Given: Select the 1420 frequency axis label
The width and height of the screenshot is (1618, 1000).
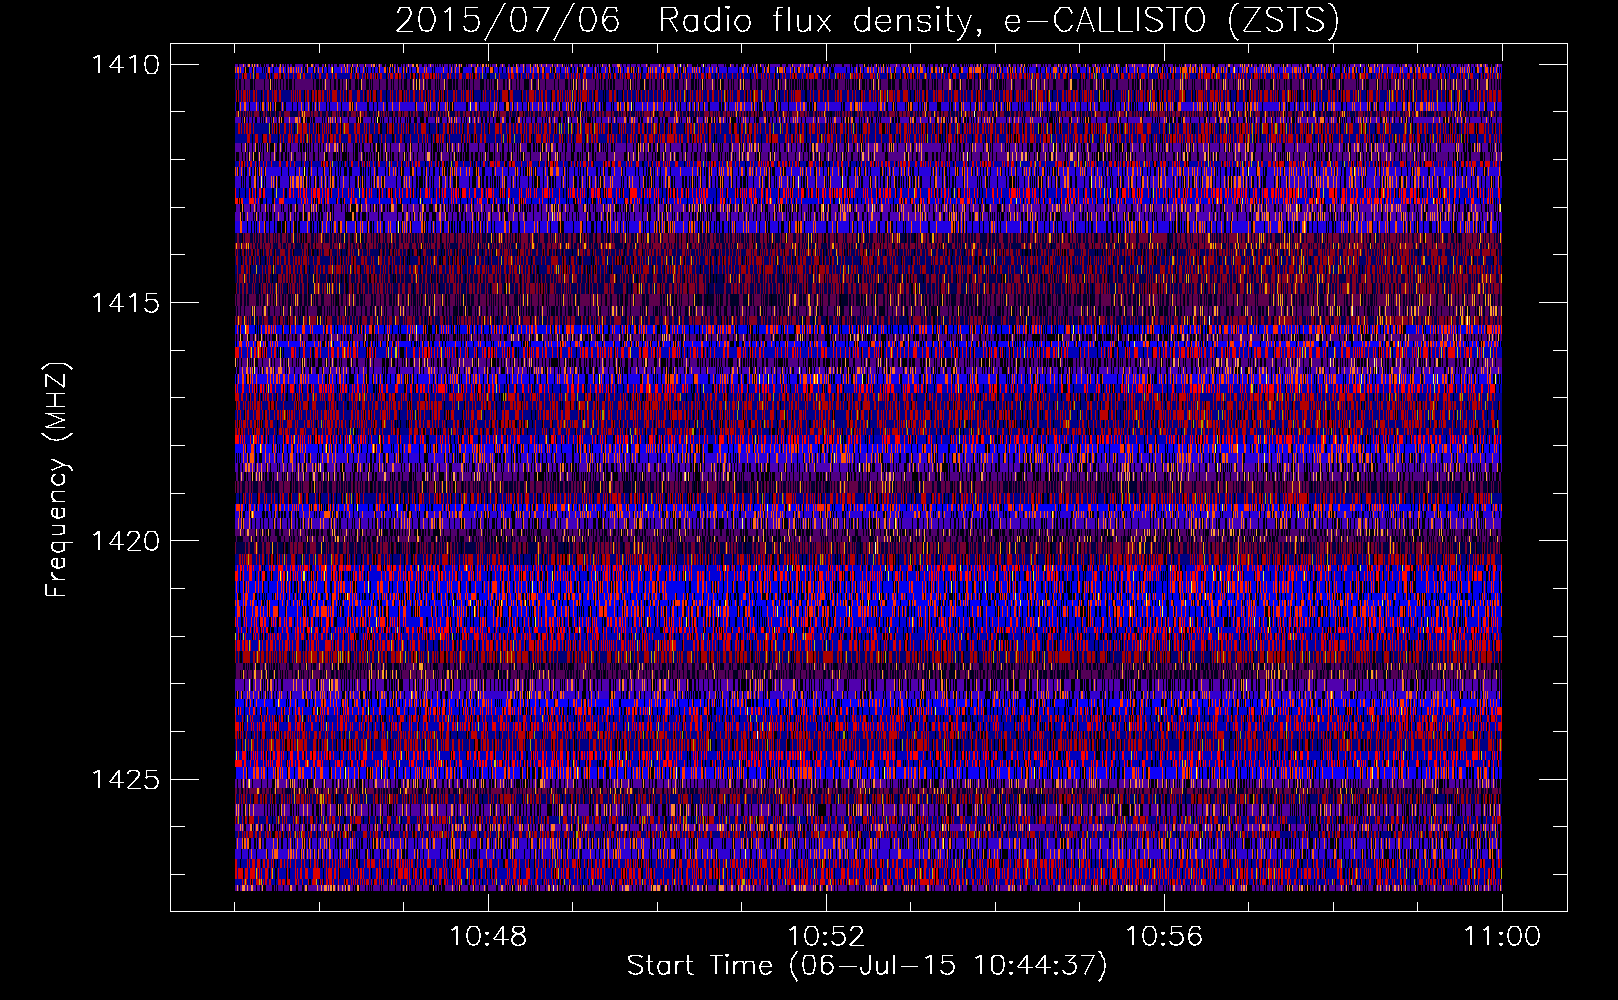Looking at the screenshot, I should (125, 541).
